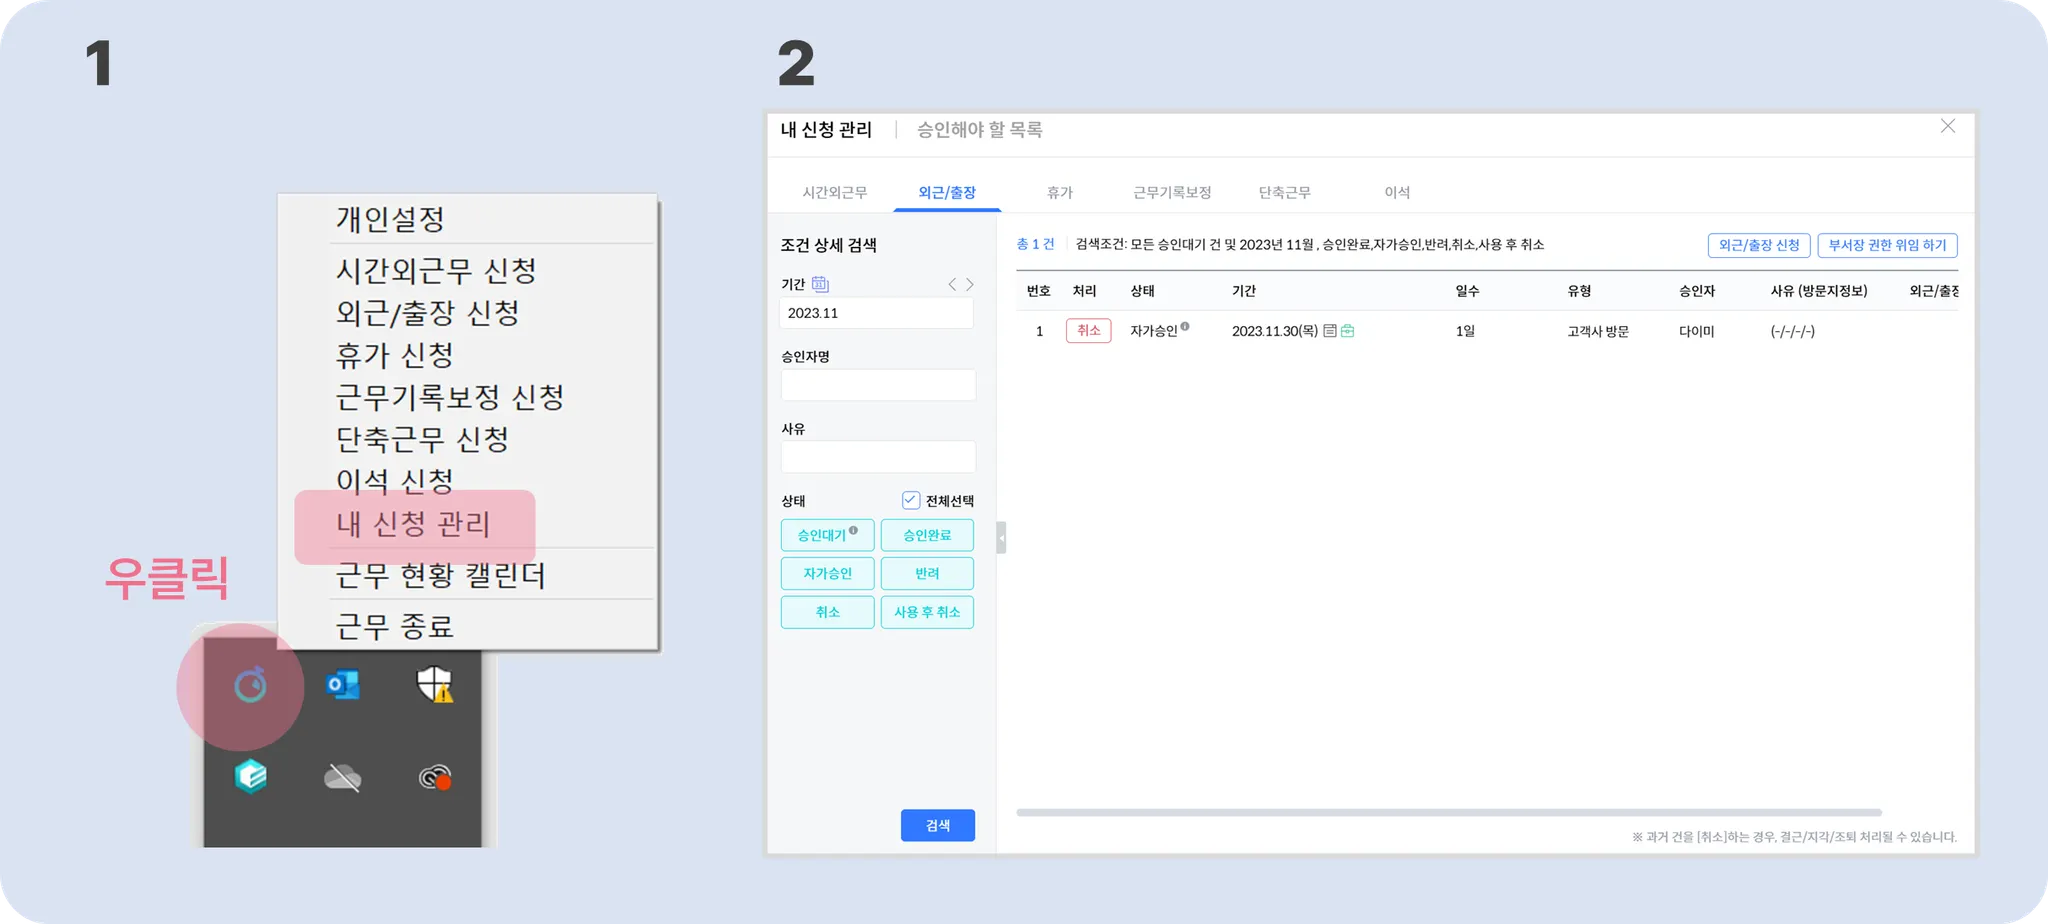The width and height of the screenshot is (2048, 924).
Task: Open the 단축근무 tab
Action: [1285, 192]
